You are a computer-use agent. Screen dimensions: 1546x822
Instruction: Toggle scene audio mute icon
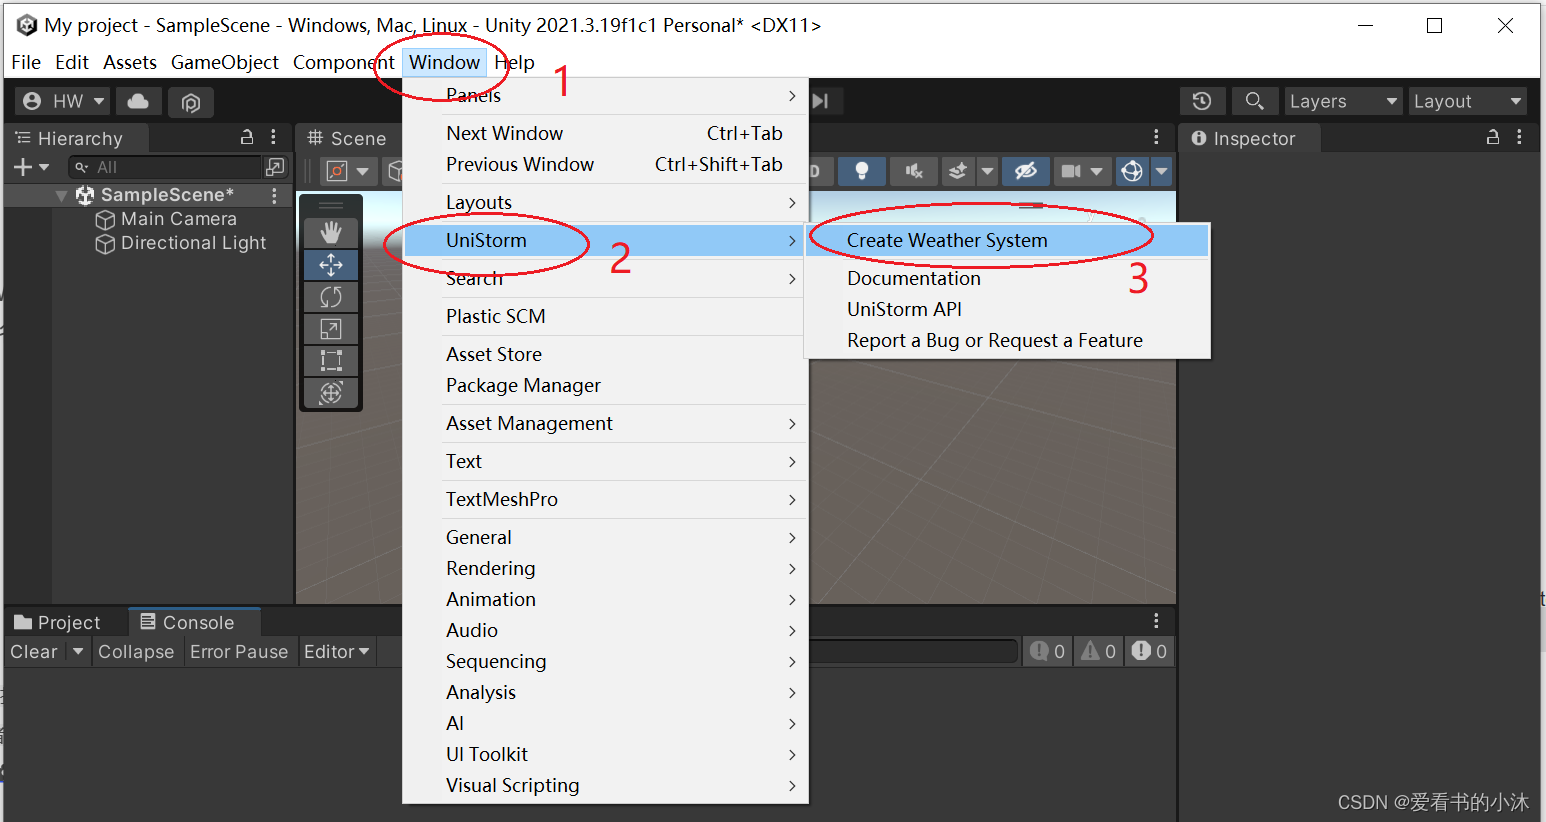pos(914,171)
